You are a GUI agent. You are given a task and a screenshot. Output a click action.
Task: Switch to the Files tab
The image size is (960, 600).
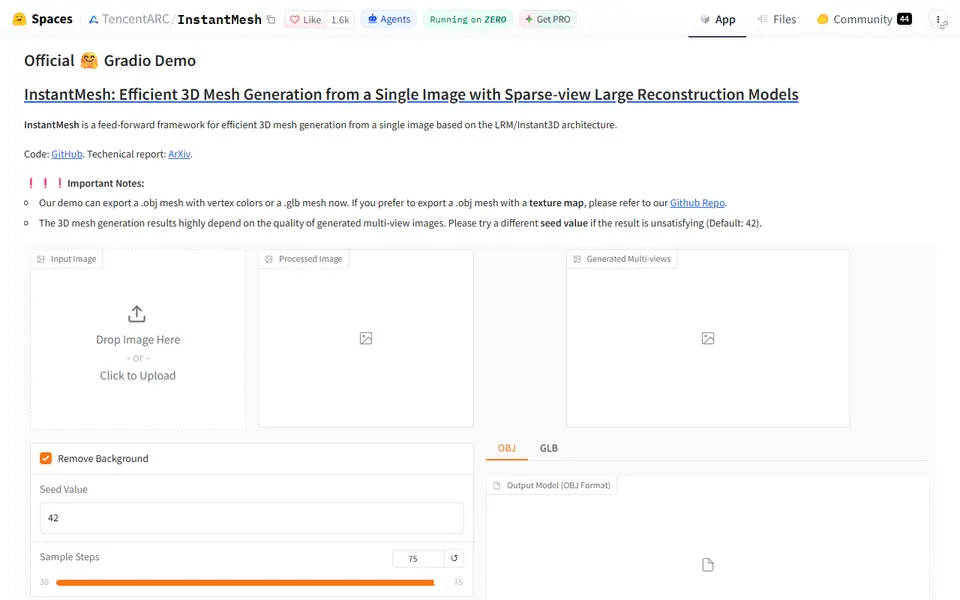[x=776, y=20]
